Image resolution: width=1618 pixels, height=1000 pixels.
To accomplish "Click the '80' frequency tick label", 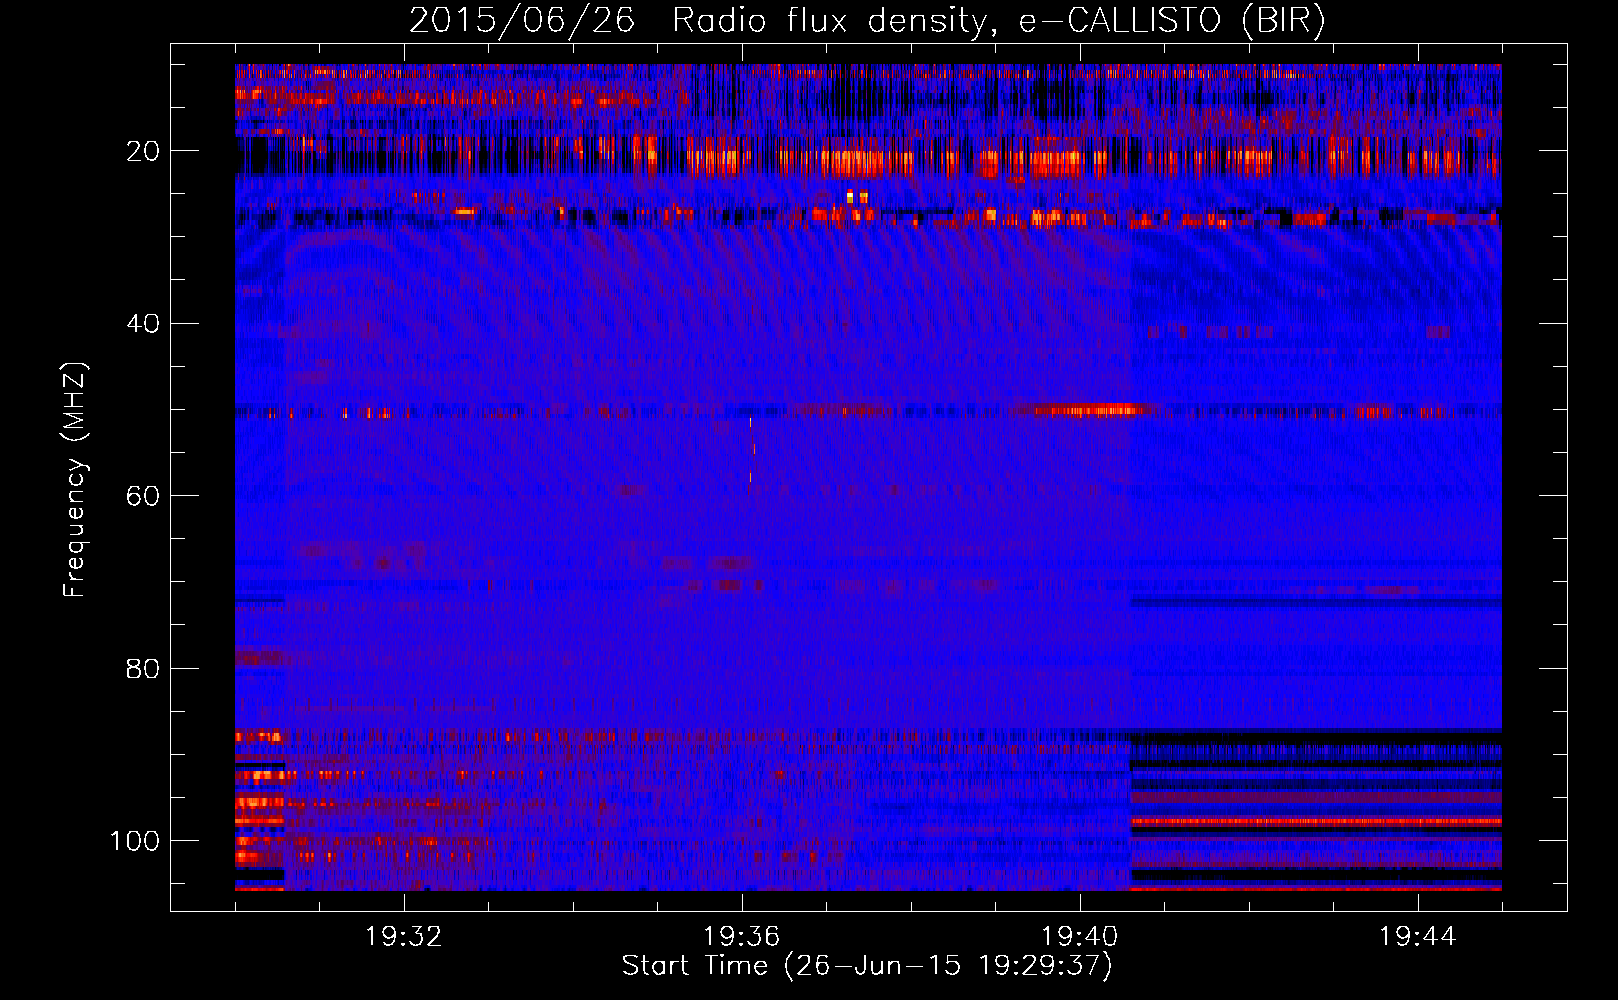I will click(x=143, y=668).
